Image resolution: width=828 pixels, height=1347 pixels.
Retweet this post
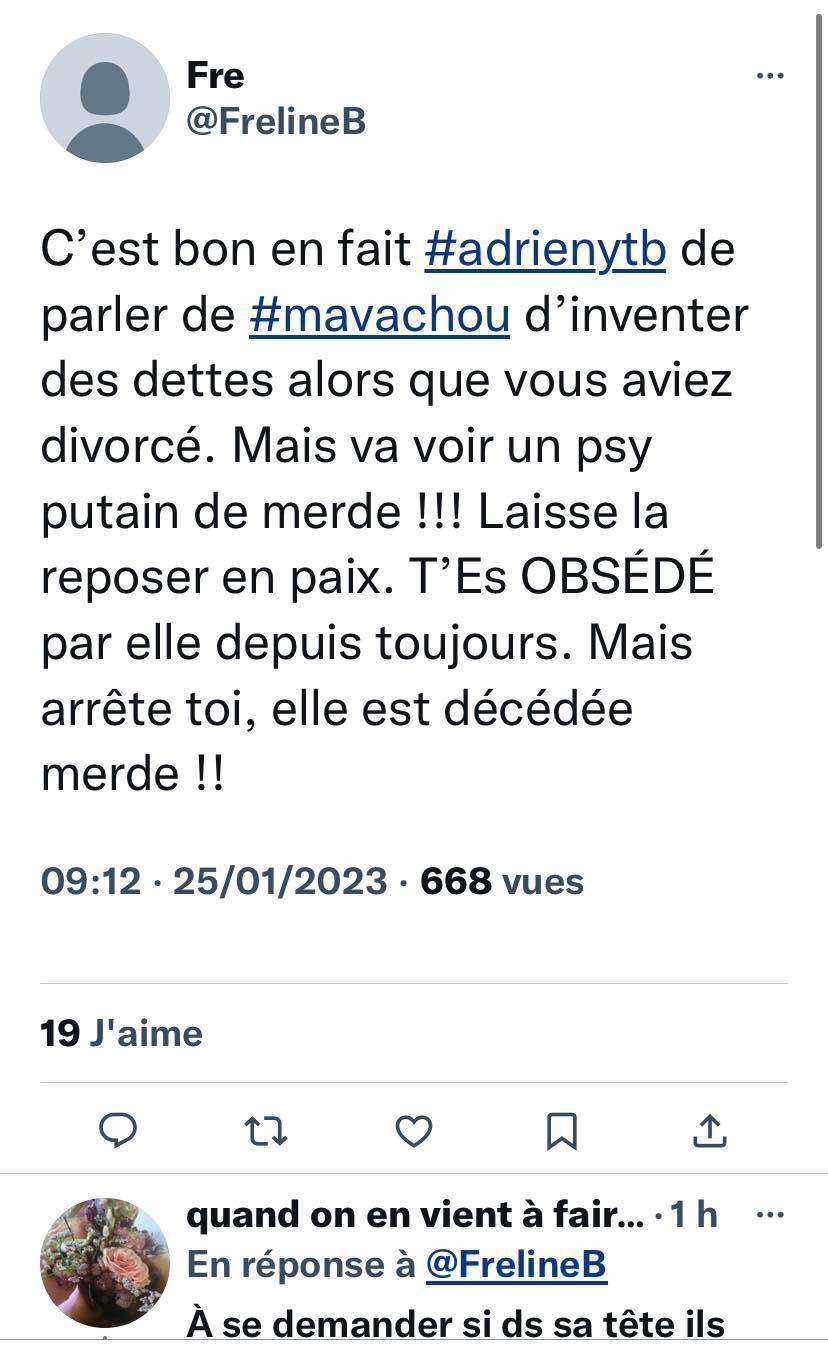click(x=266, y=1130)
